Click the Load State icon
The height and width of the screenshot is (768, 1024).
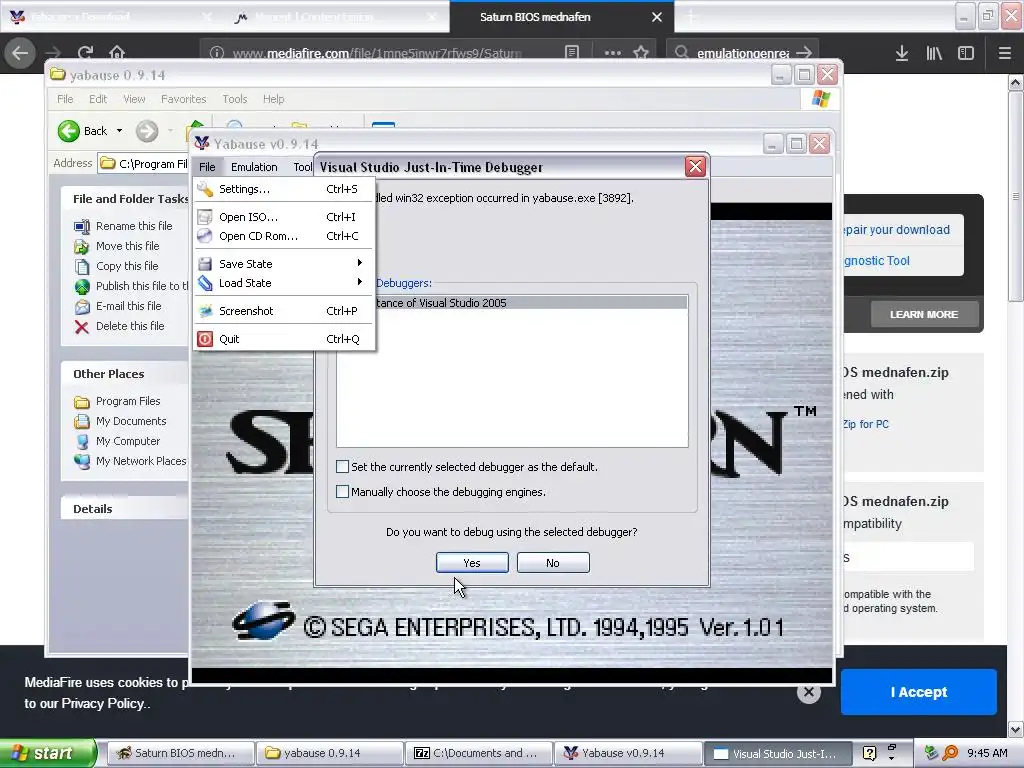pyautogui.click(x=205, y=283)
